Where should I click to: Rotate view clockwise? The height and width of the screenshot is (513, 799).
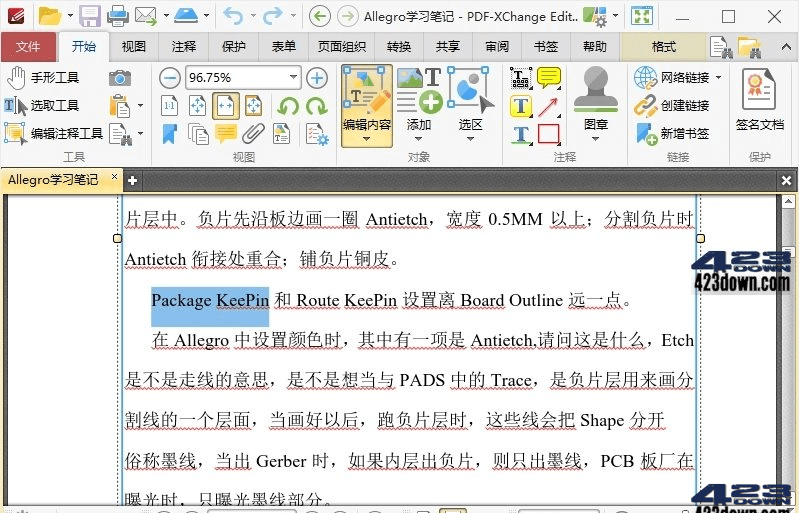316,106
